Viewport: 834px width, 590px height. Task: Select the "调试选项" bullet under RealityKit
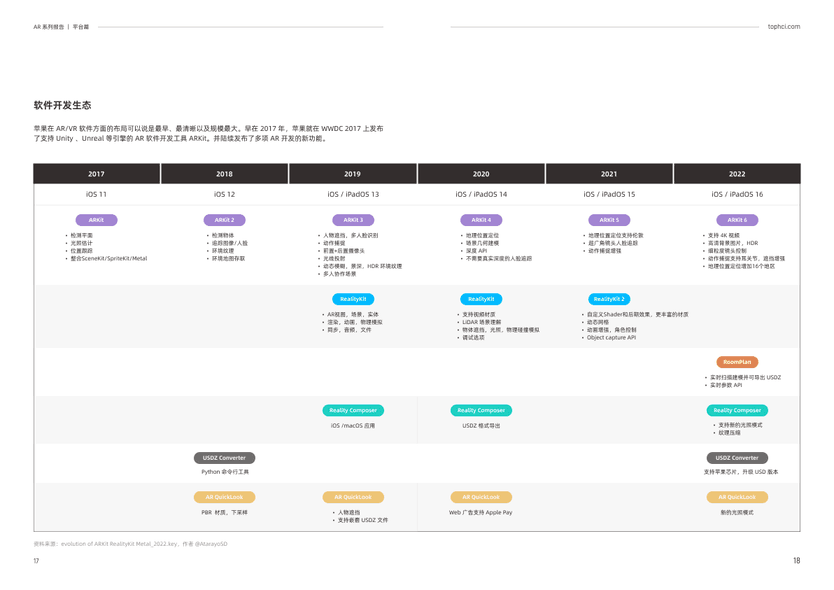[473, 337]
